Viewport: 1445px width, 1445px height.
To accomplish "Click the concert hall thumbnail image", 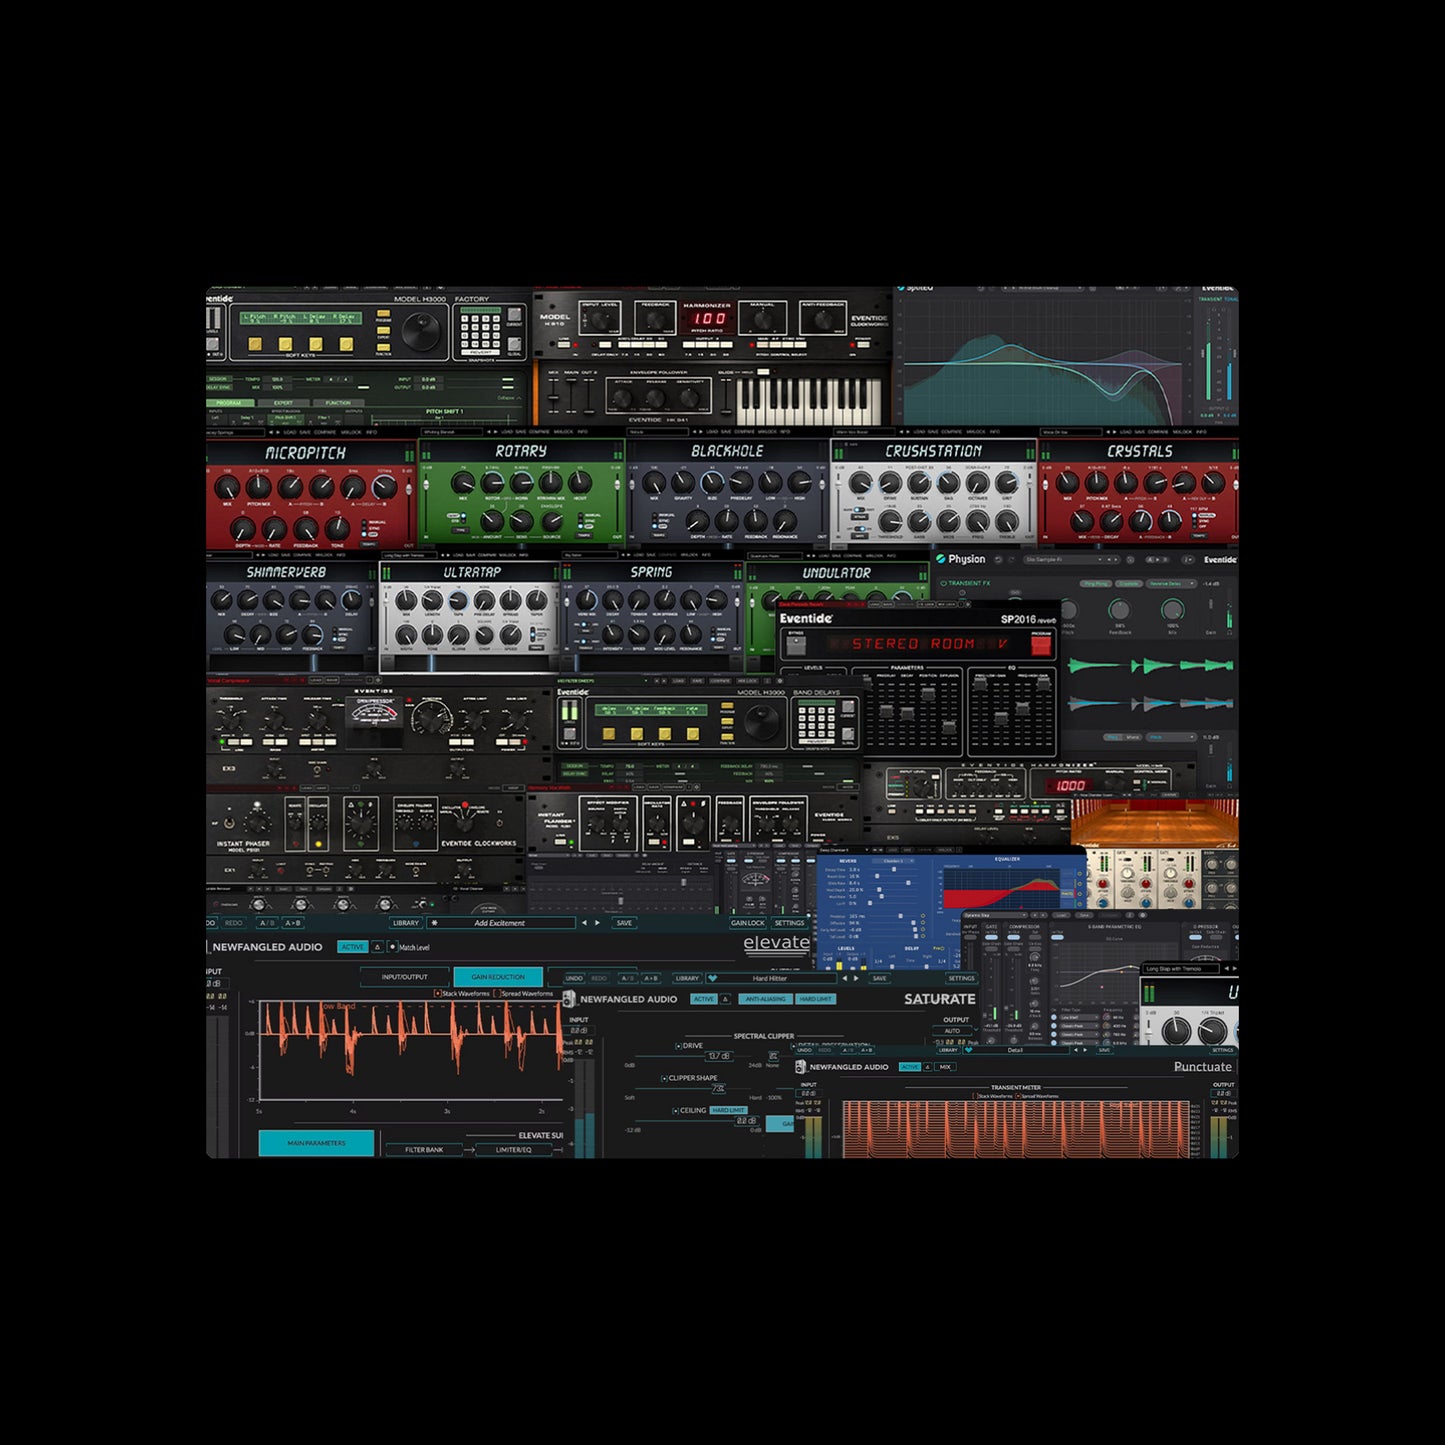I will tap(1154, 822).
